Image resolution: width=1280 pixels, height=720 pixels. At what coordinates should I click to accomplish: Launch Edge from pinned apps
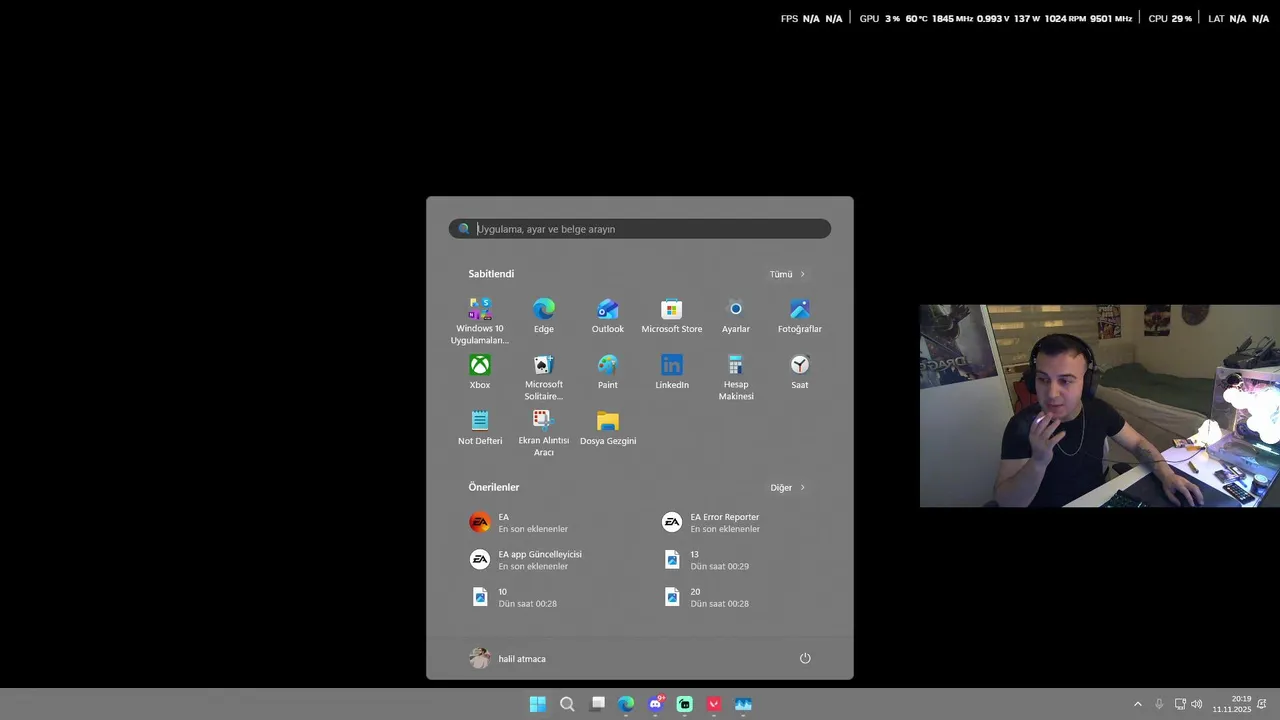544,316
